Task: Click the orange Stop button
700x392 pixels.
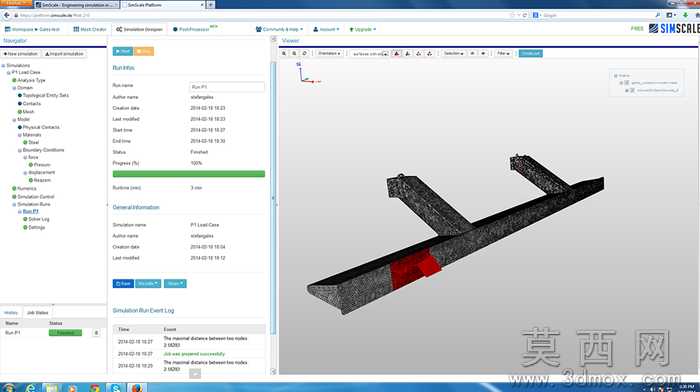Action: (144, 51)
